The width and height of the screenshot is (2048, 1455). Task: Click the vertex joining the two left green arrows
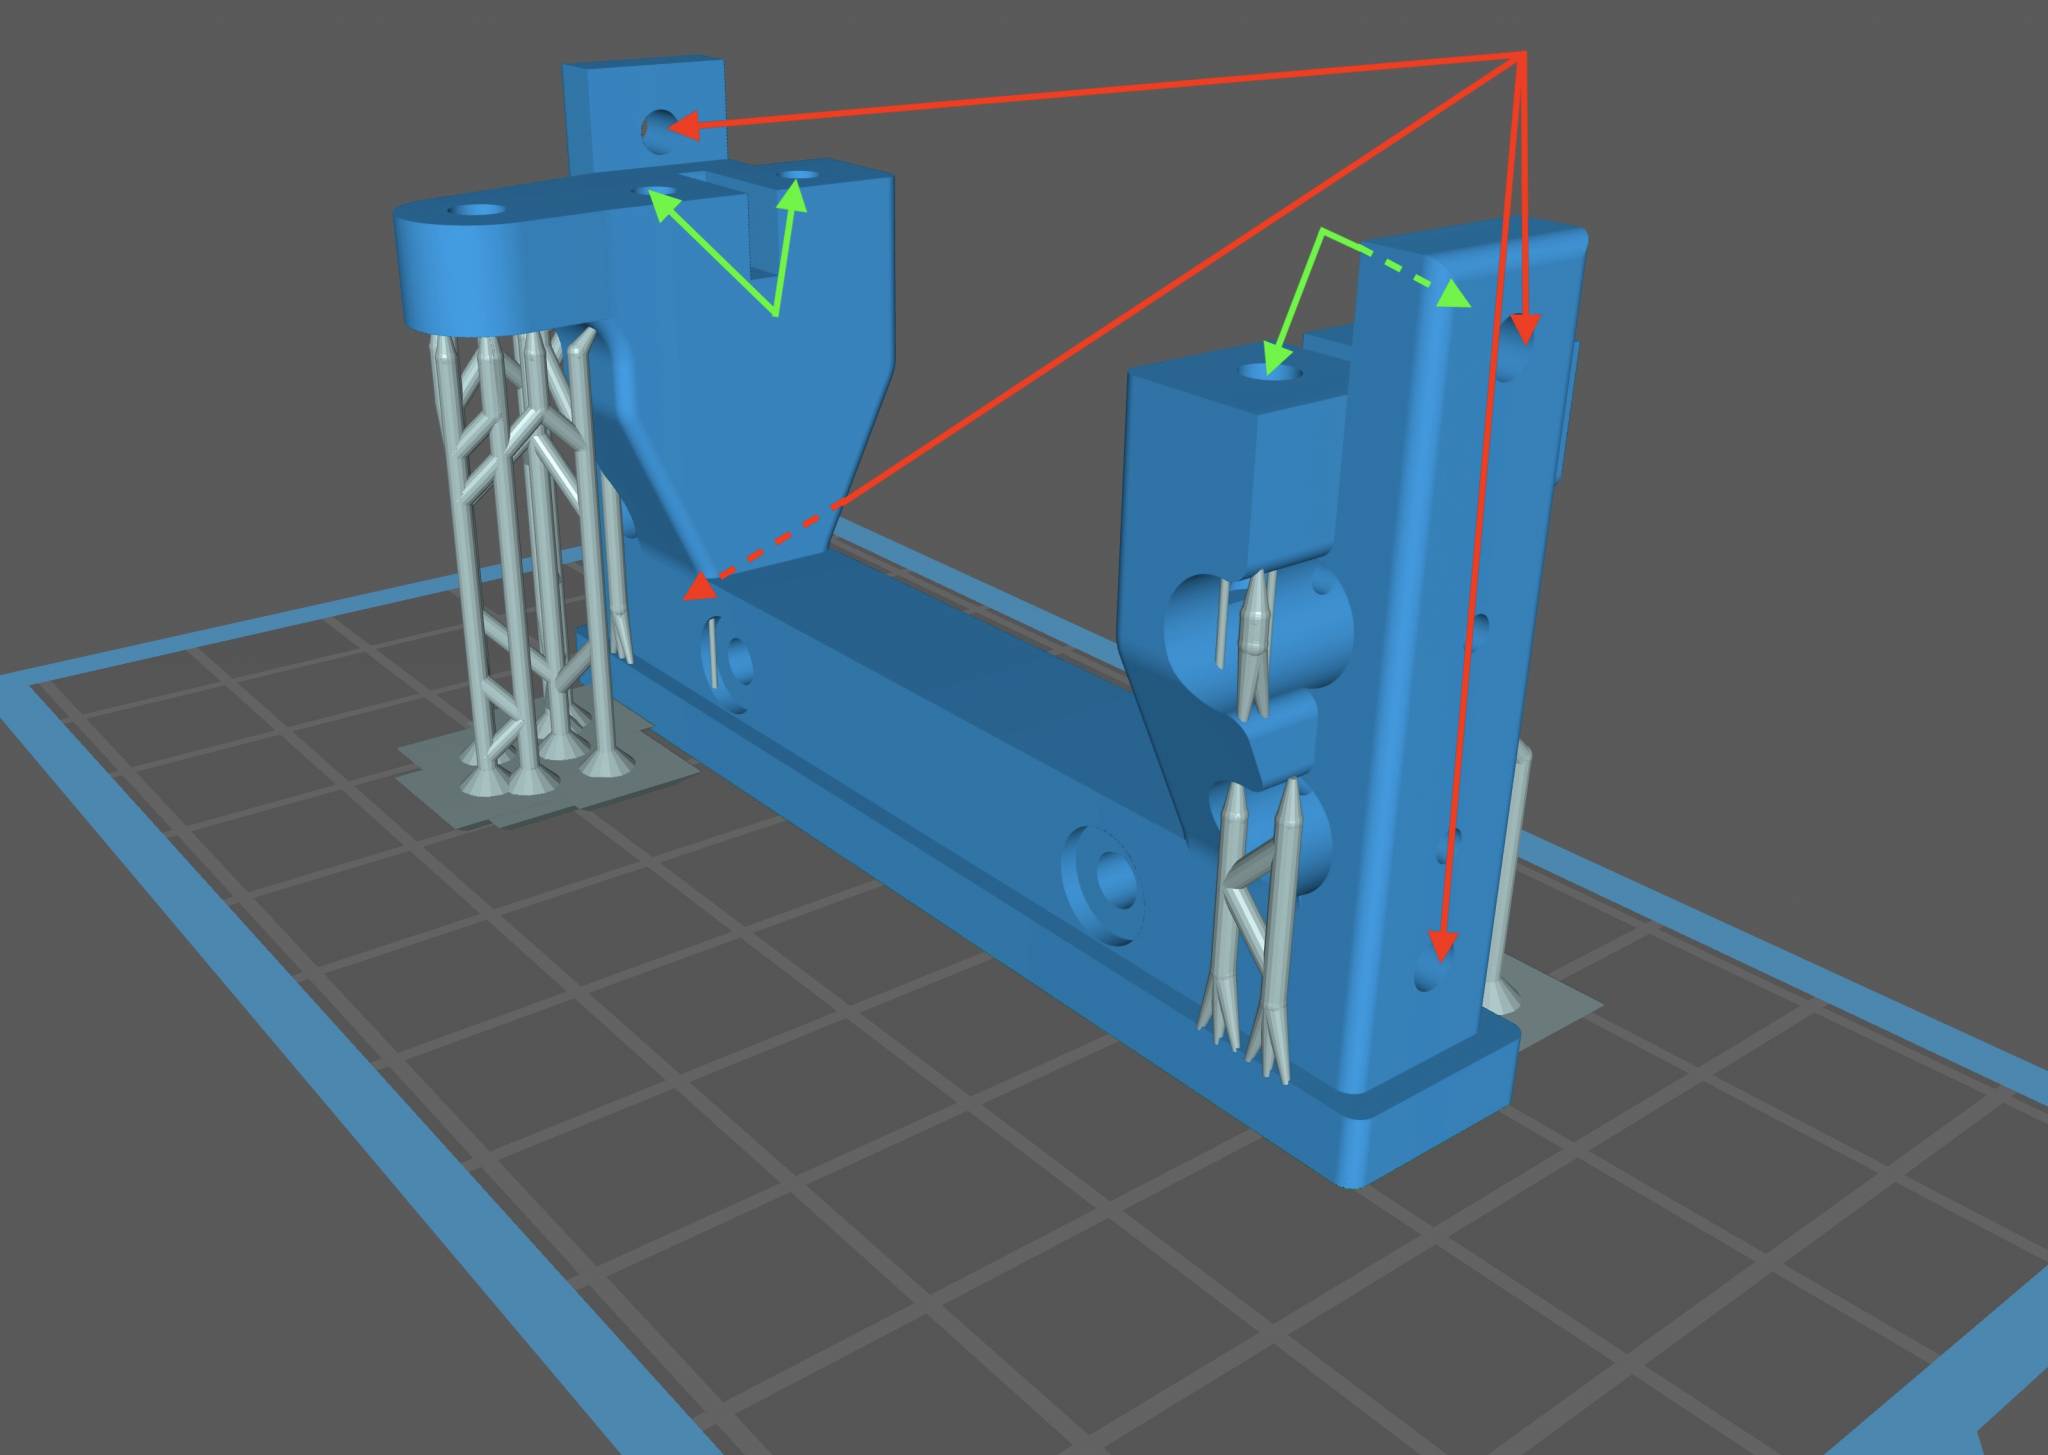pyautogui.click(x=776, y=314)
